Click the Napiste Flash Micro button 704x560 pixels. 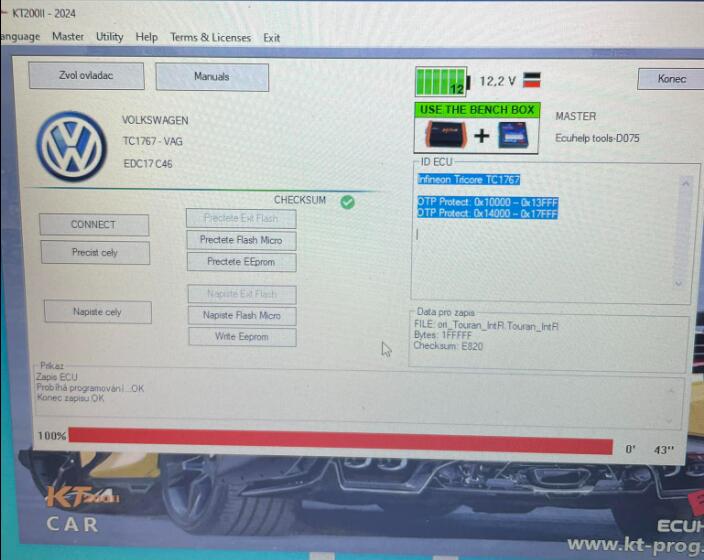coord(242,315)
